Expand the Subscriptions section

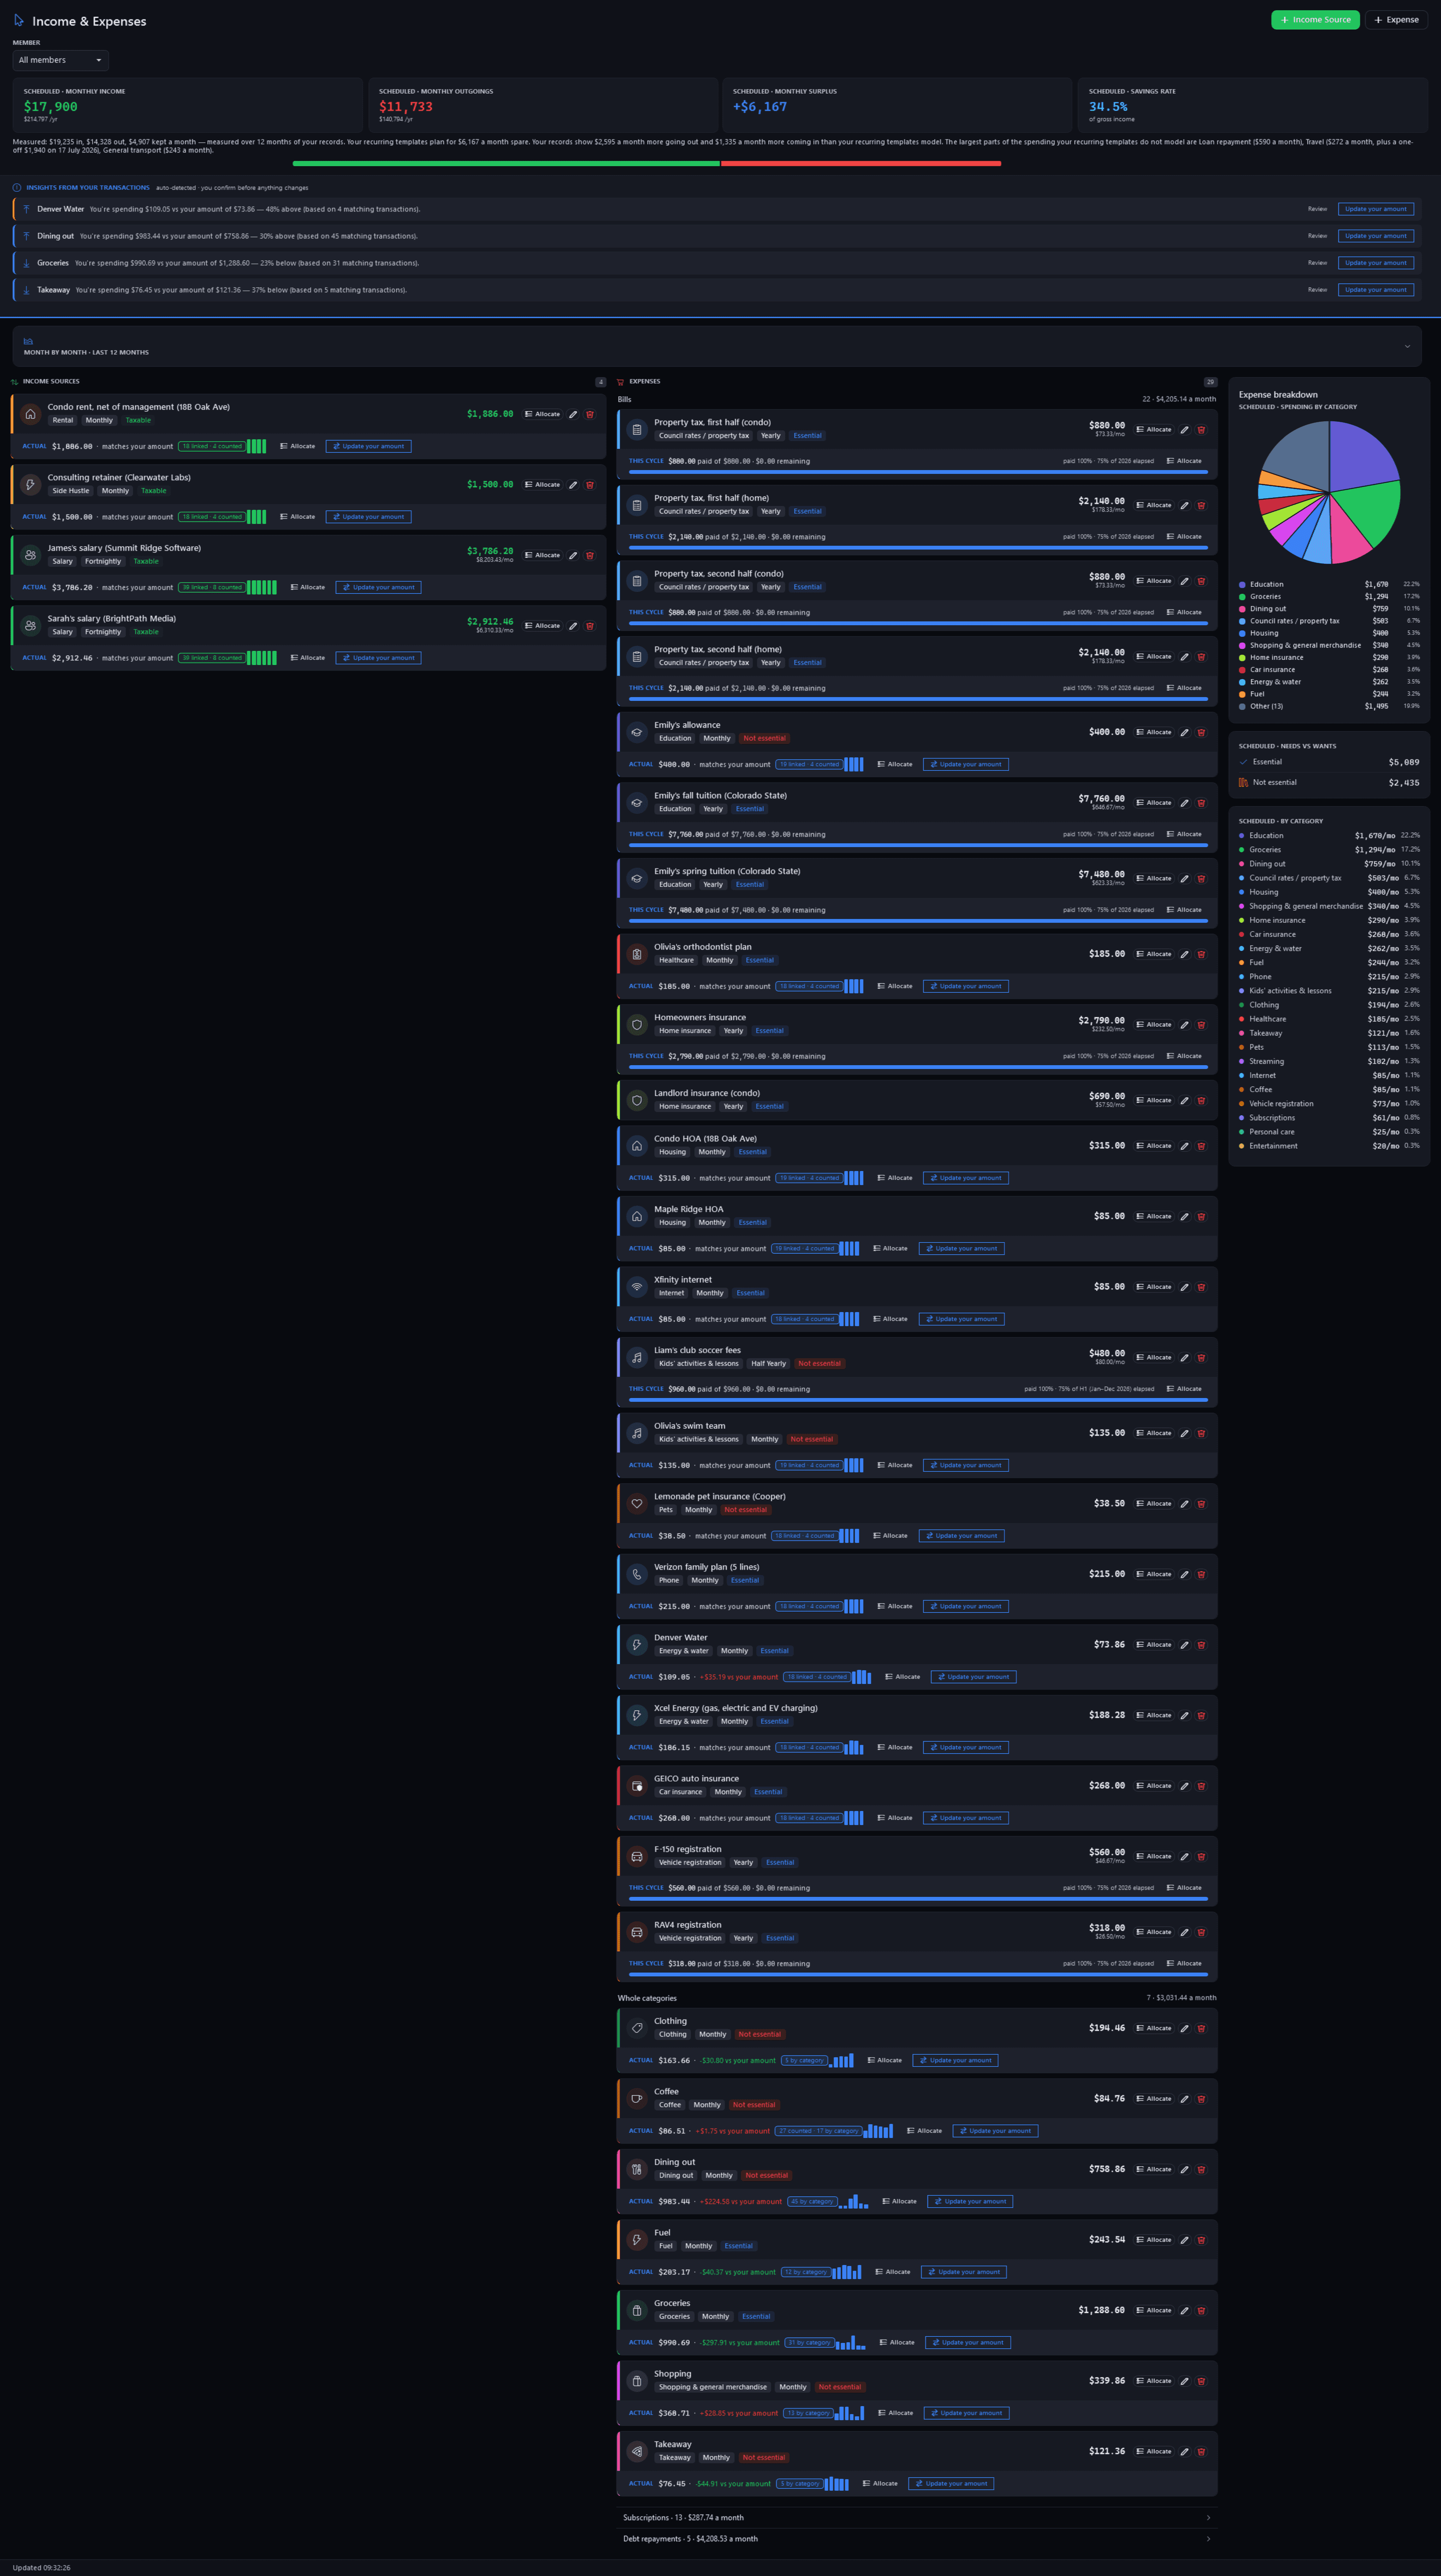(916, 2518)
